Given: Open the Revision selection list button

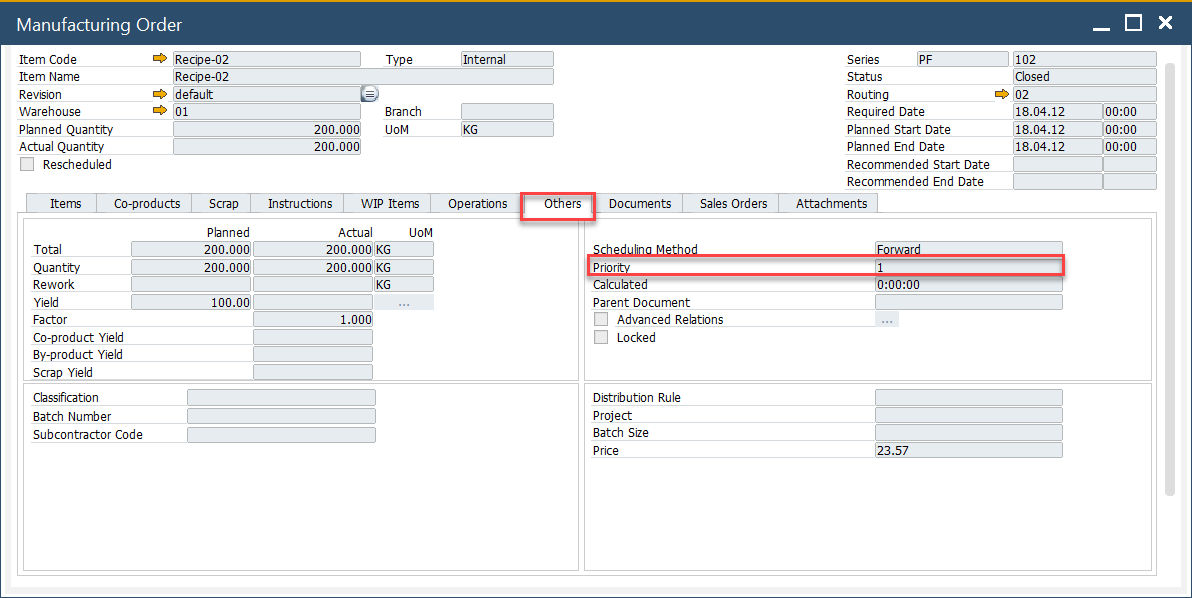Looking at the screenshot, I should point(369,94).
